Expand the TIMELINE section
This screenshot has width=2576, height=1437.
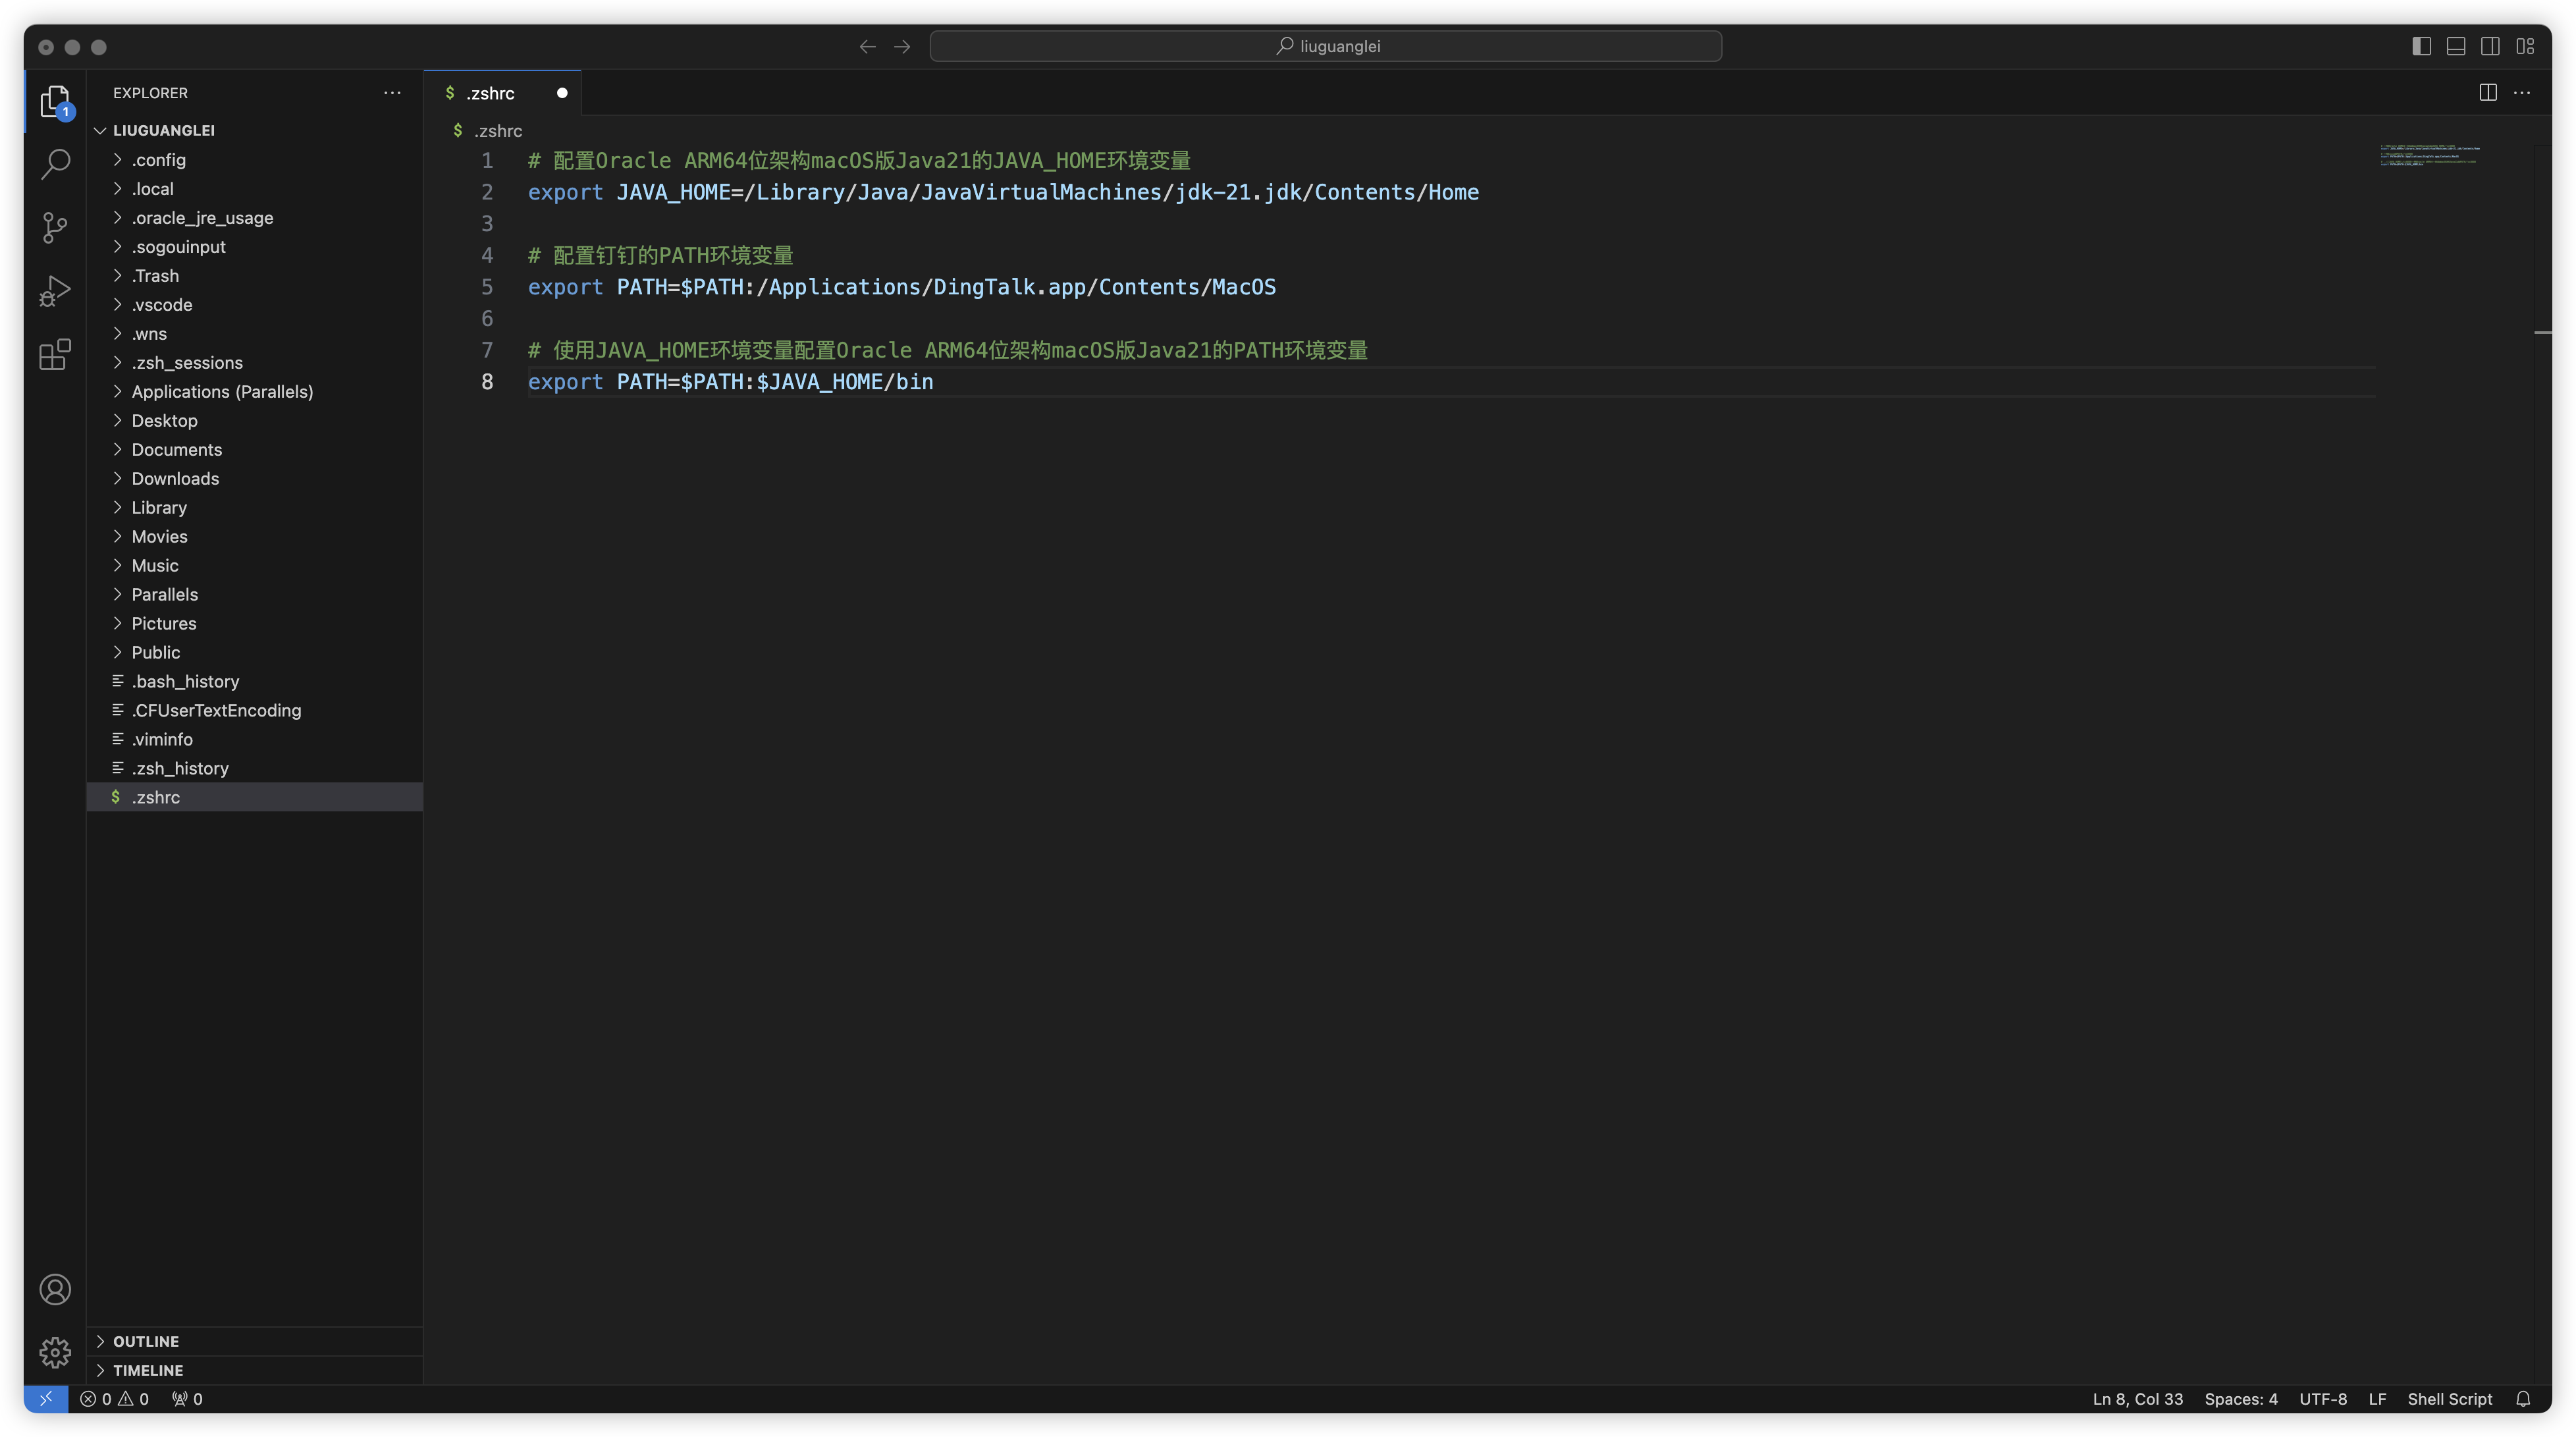pos(148,1370)
